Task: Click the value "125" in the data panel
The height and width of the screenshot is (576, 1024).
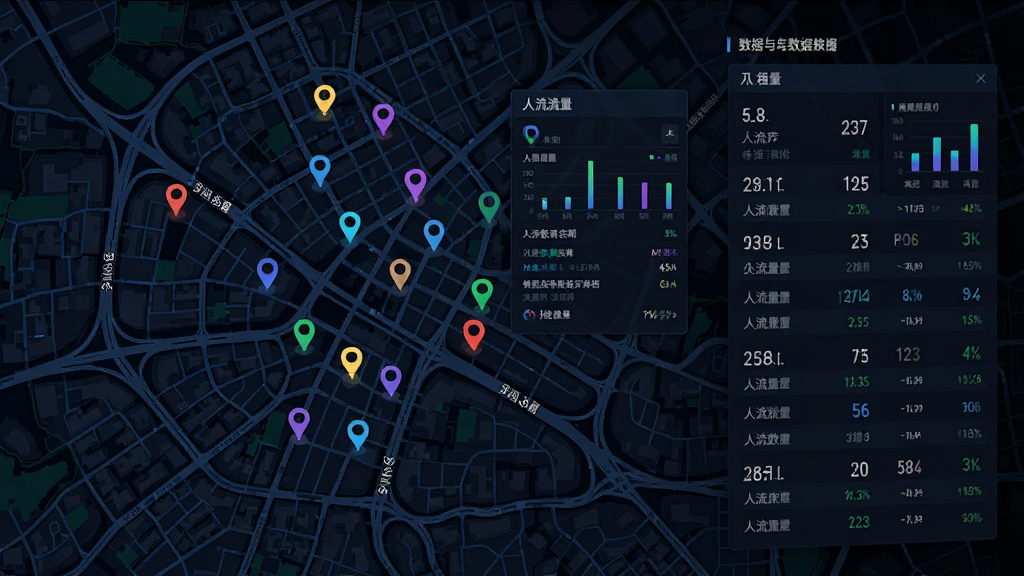Action: click(x=856, y=184)
